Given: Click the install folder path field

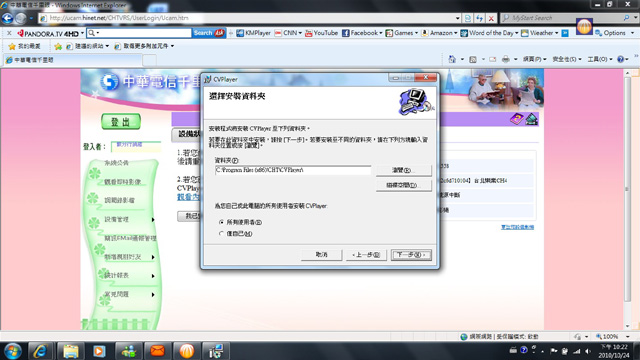Looking at the screenshot, I should (x=293, y=170).
